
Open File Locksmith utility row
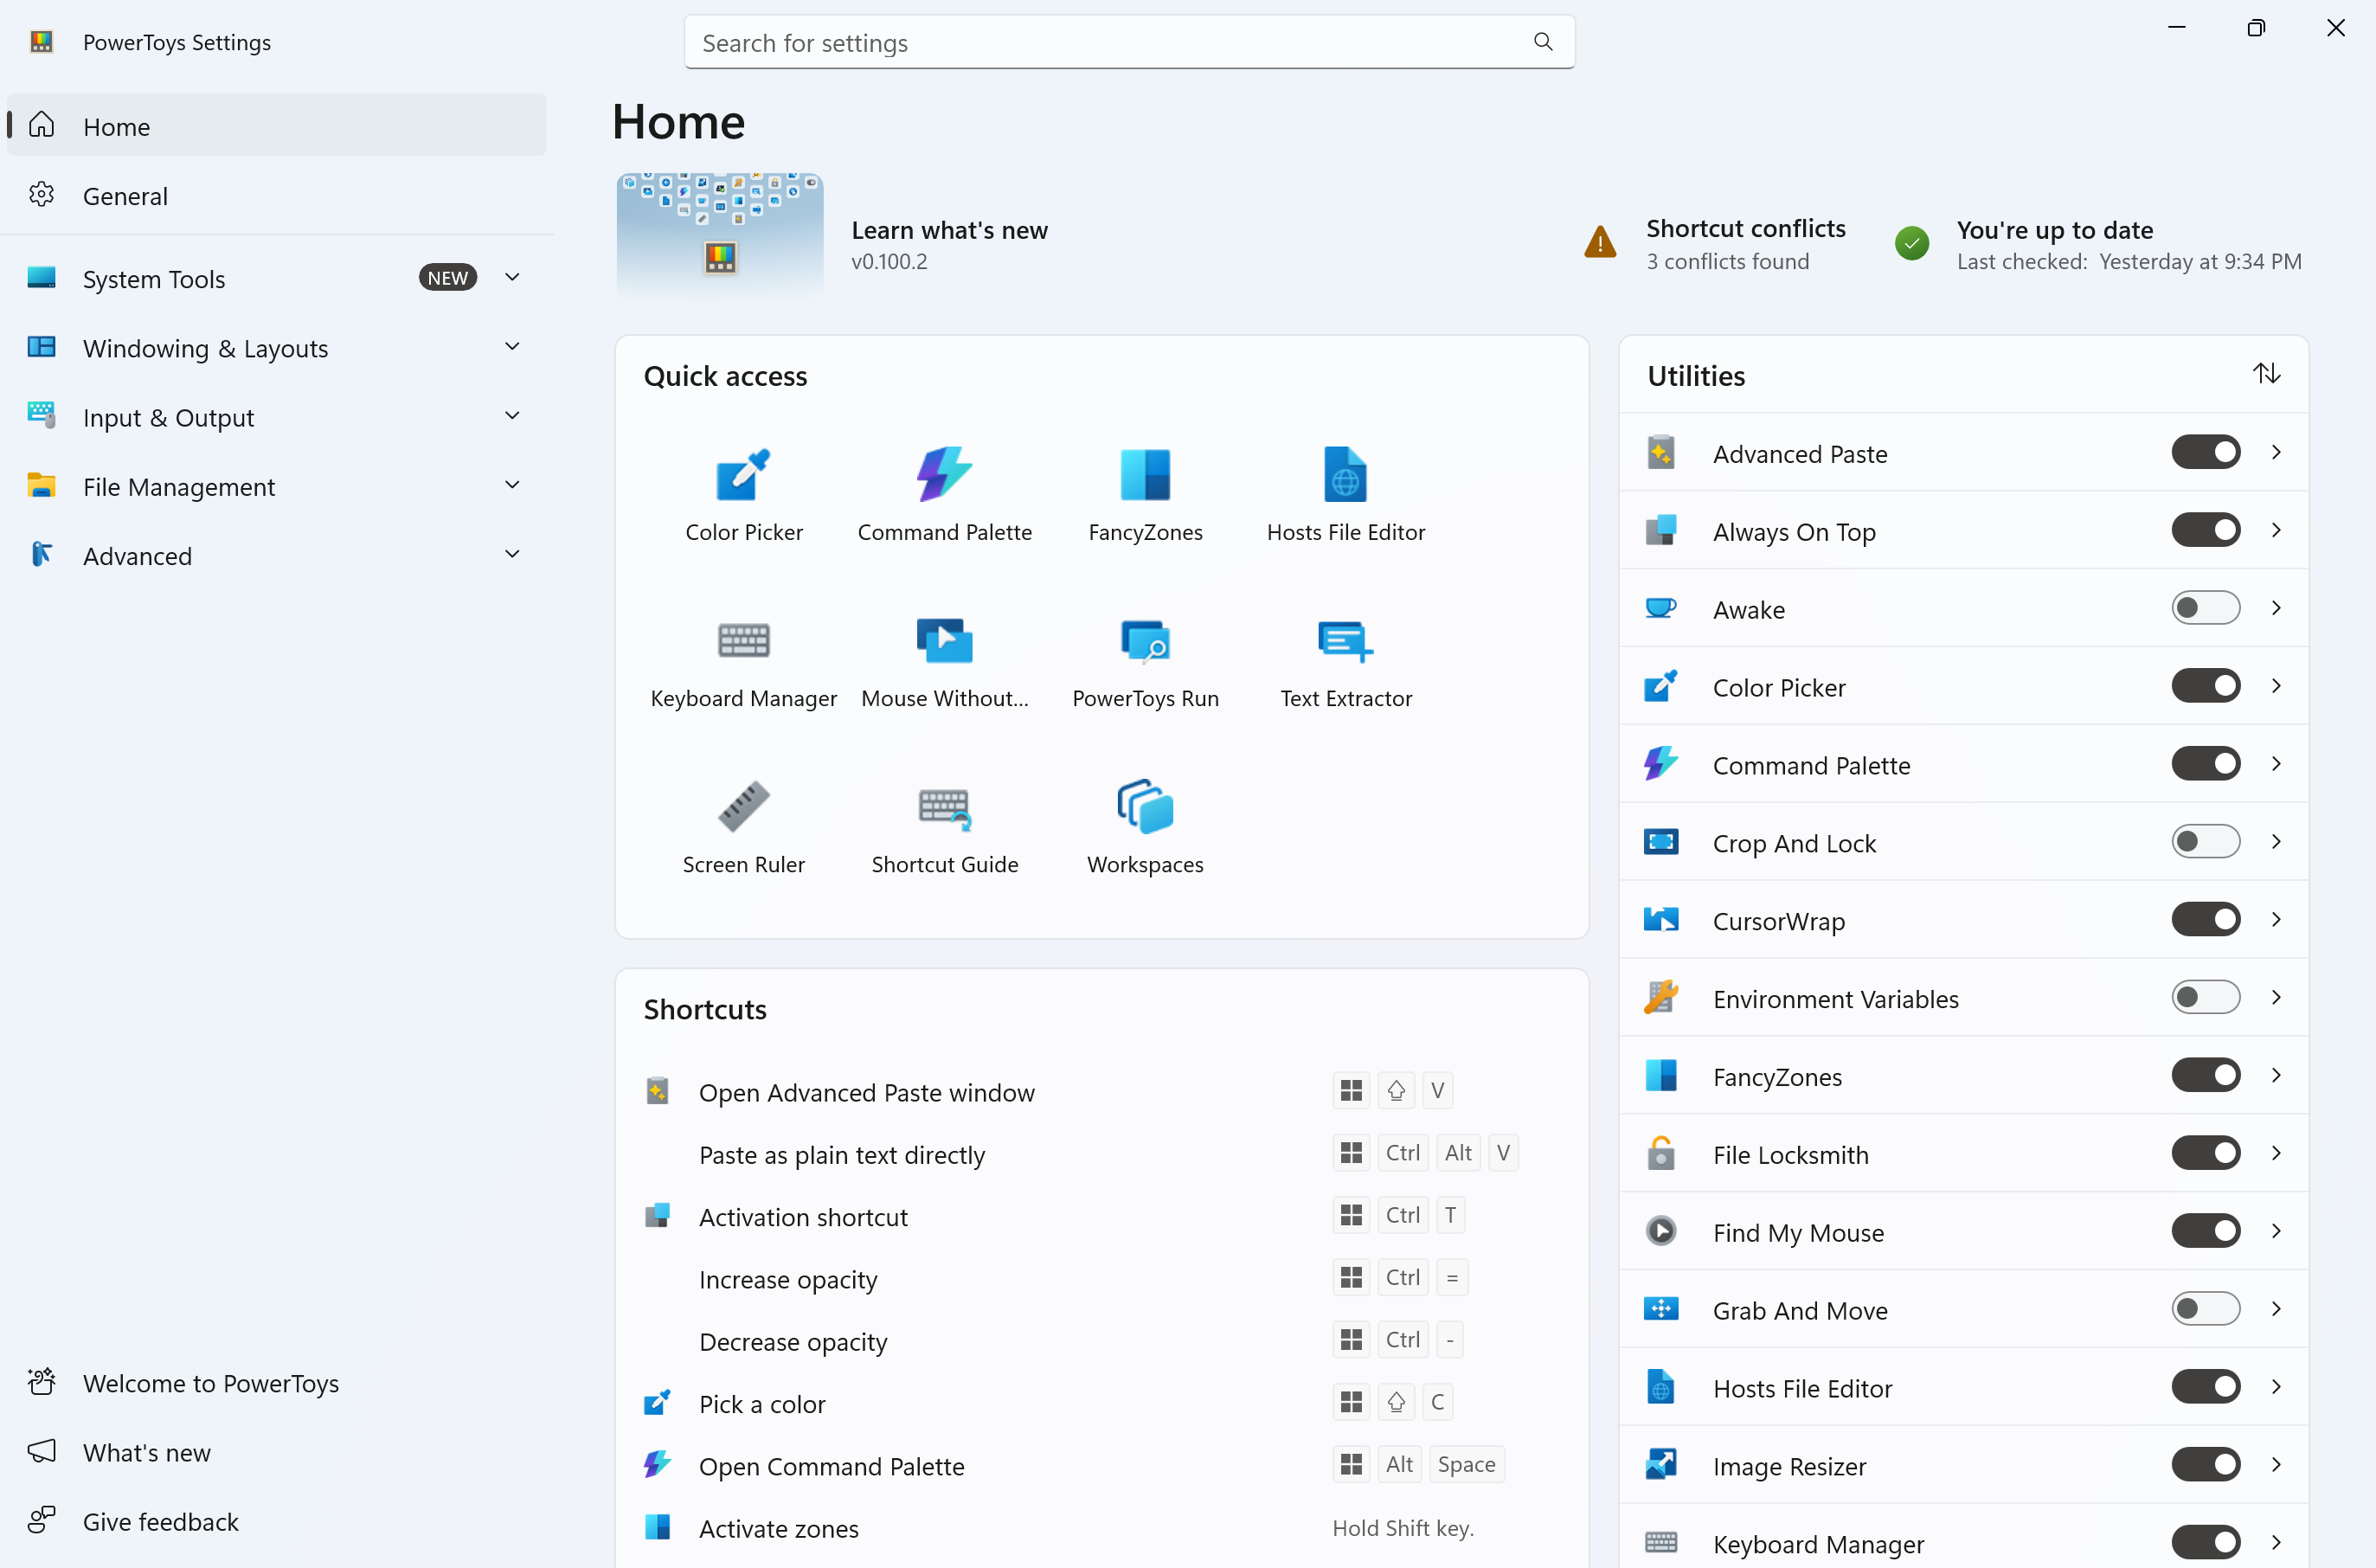(1963, 1154)
